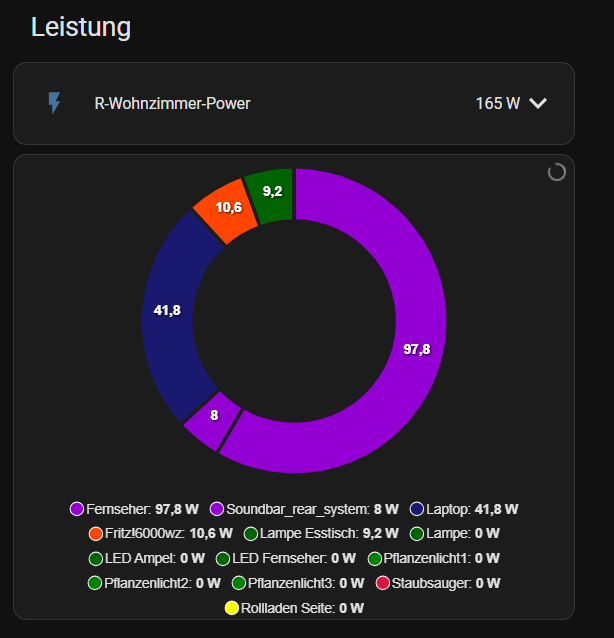
Task: Click the red Staubsauger legend dot
Action: click(382, 582)
